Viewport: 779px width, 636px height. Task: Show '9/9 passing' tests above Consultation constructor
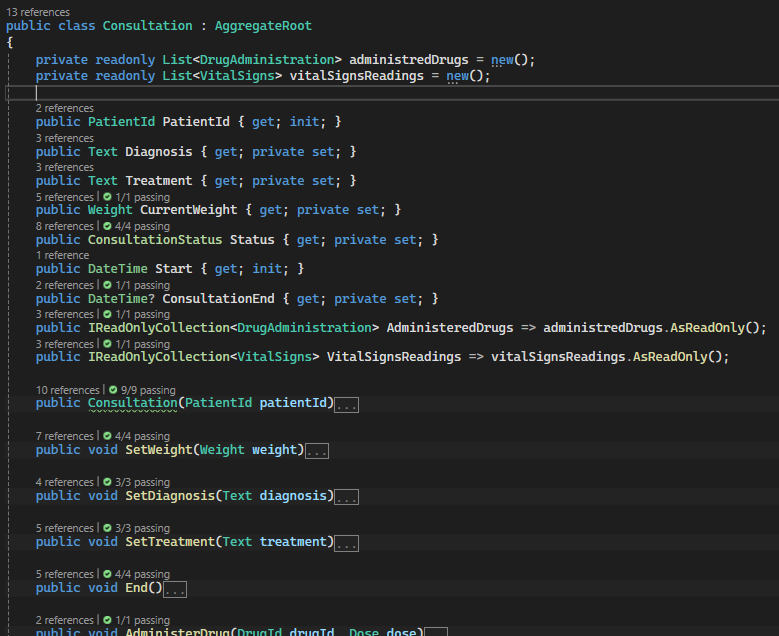pos(148,390)
